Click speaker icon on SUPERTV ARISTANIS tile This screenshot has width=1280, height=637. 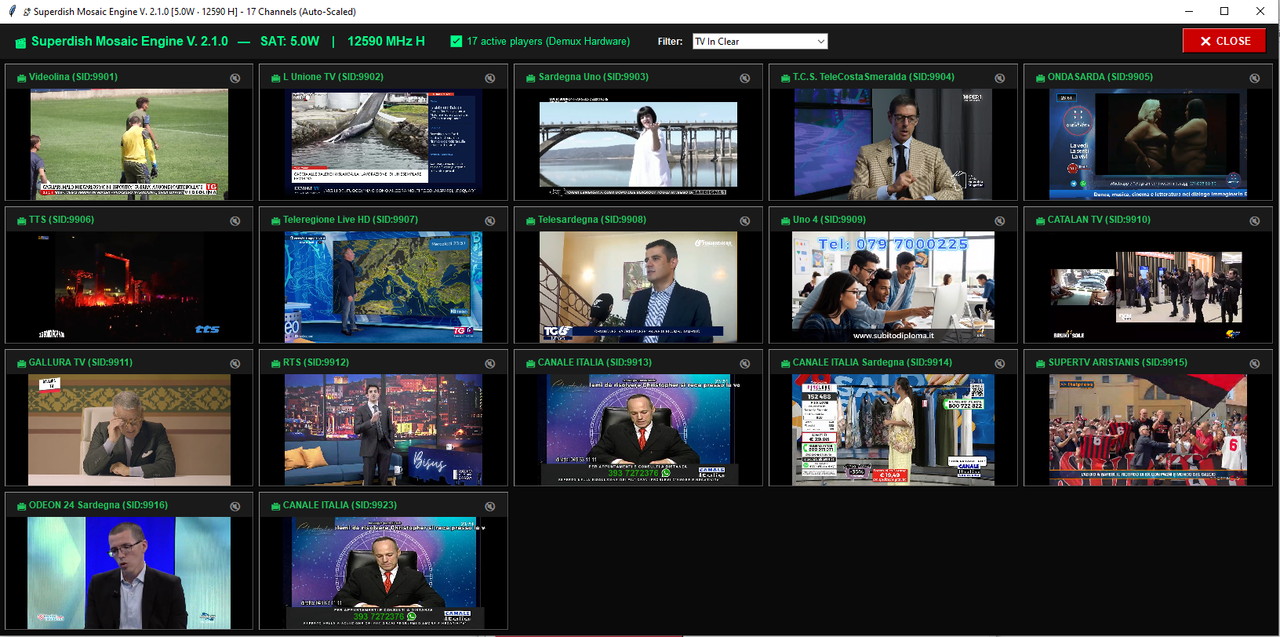[1254, 364]
